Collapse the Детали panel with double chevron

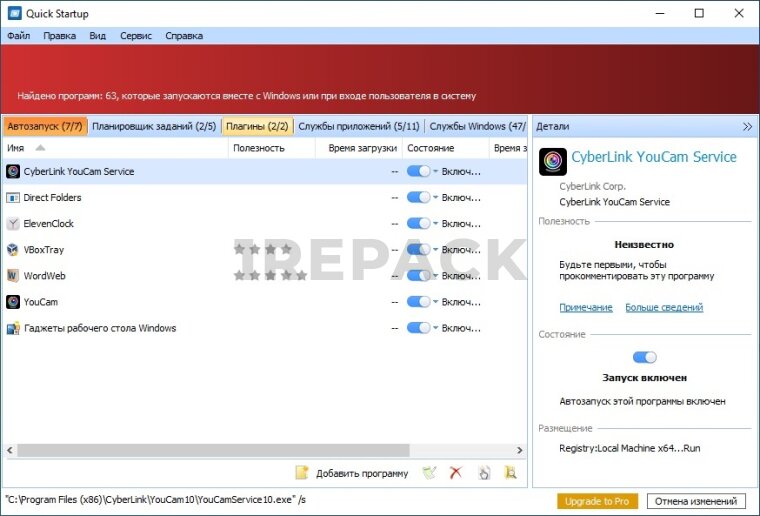coord(747,127)
